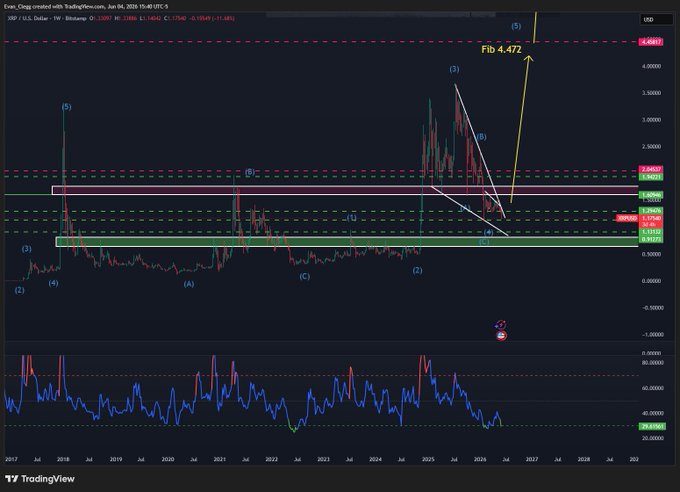Click the (3) wave label above the 2025 peak

(x=454, y=69)
